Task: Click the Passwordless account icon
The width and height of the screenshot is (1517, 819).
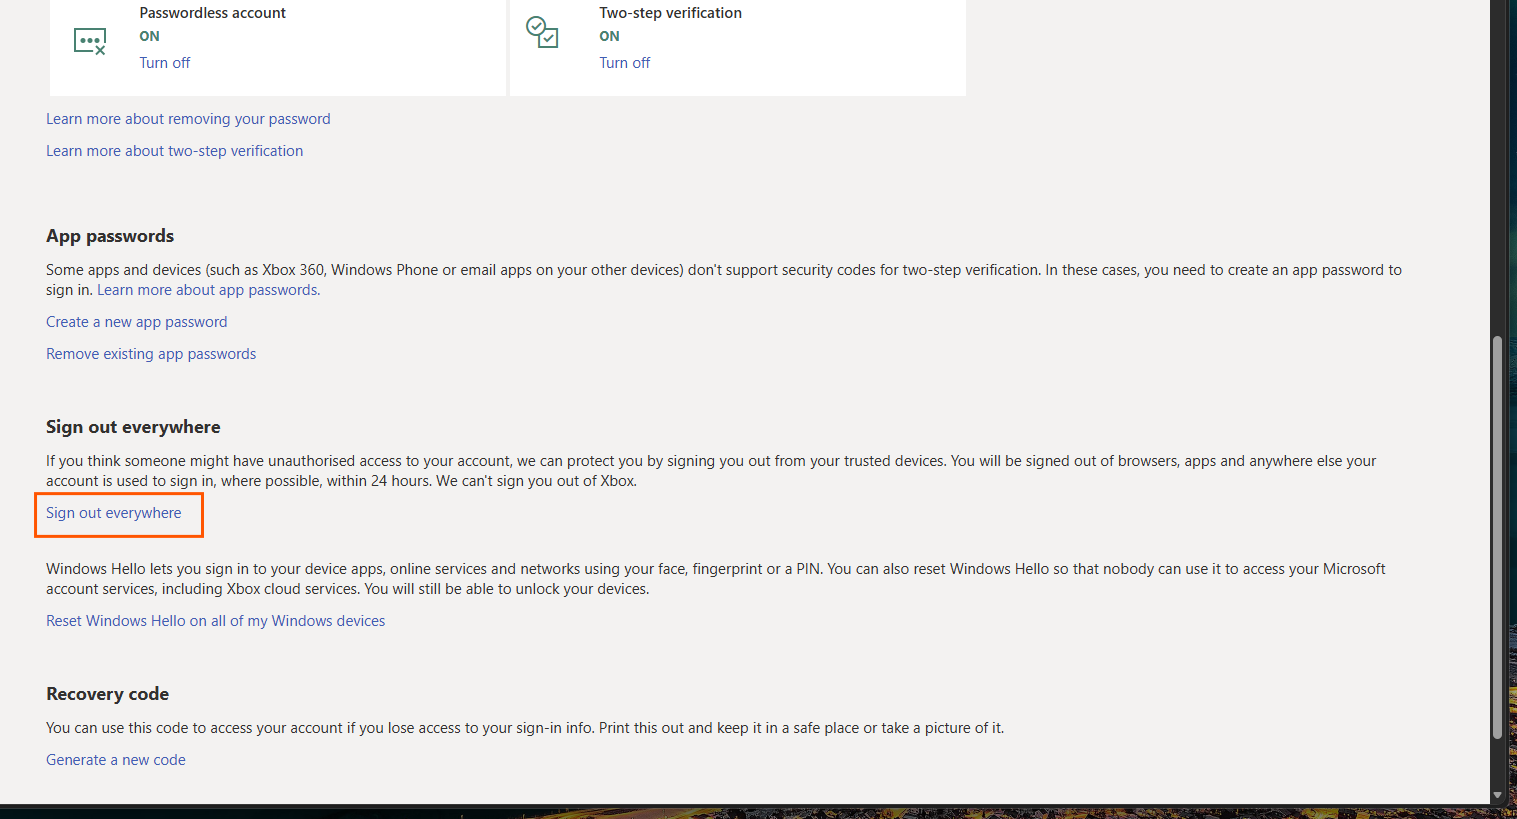Action: coord(90,41)
